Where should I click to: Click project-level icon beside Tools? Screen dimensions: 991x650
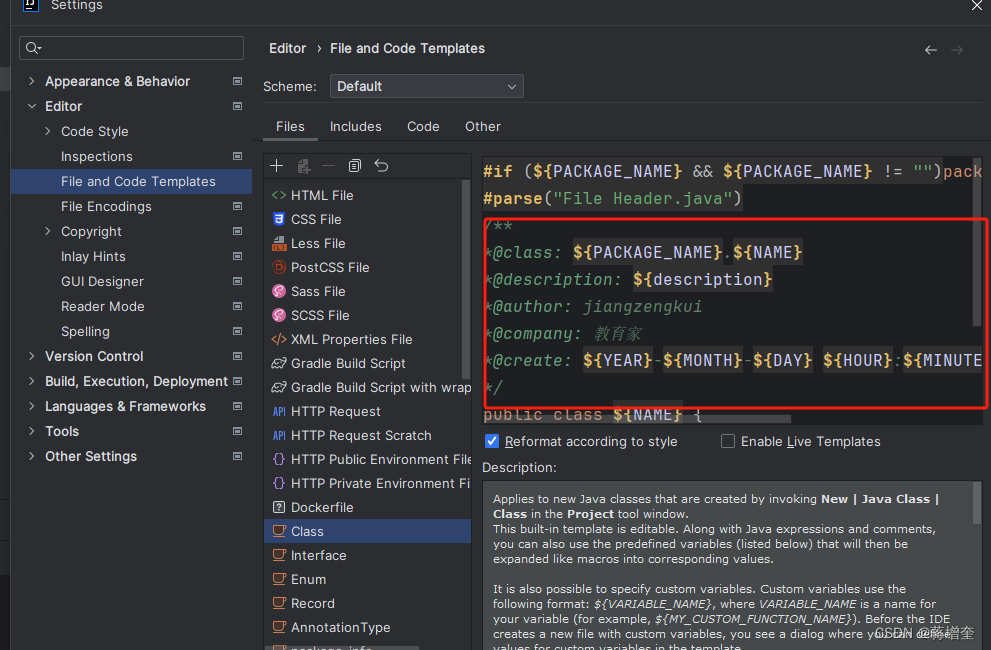238,431
